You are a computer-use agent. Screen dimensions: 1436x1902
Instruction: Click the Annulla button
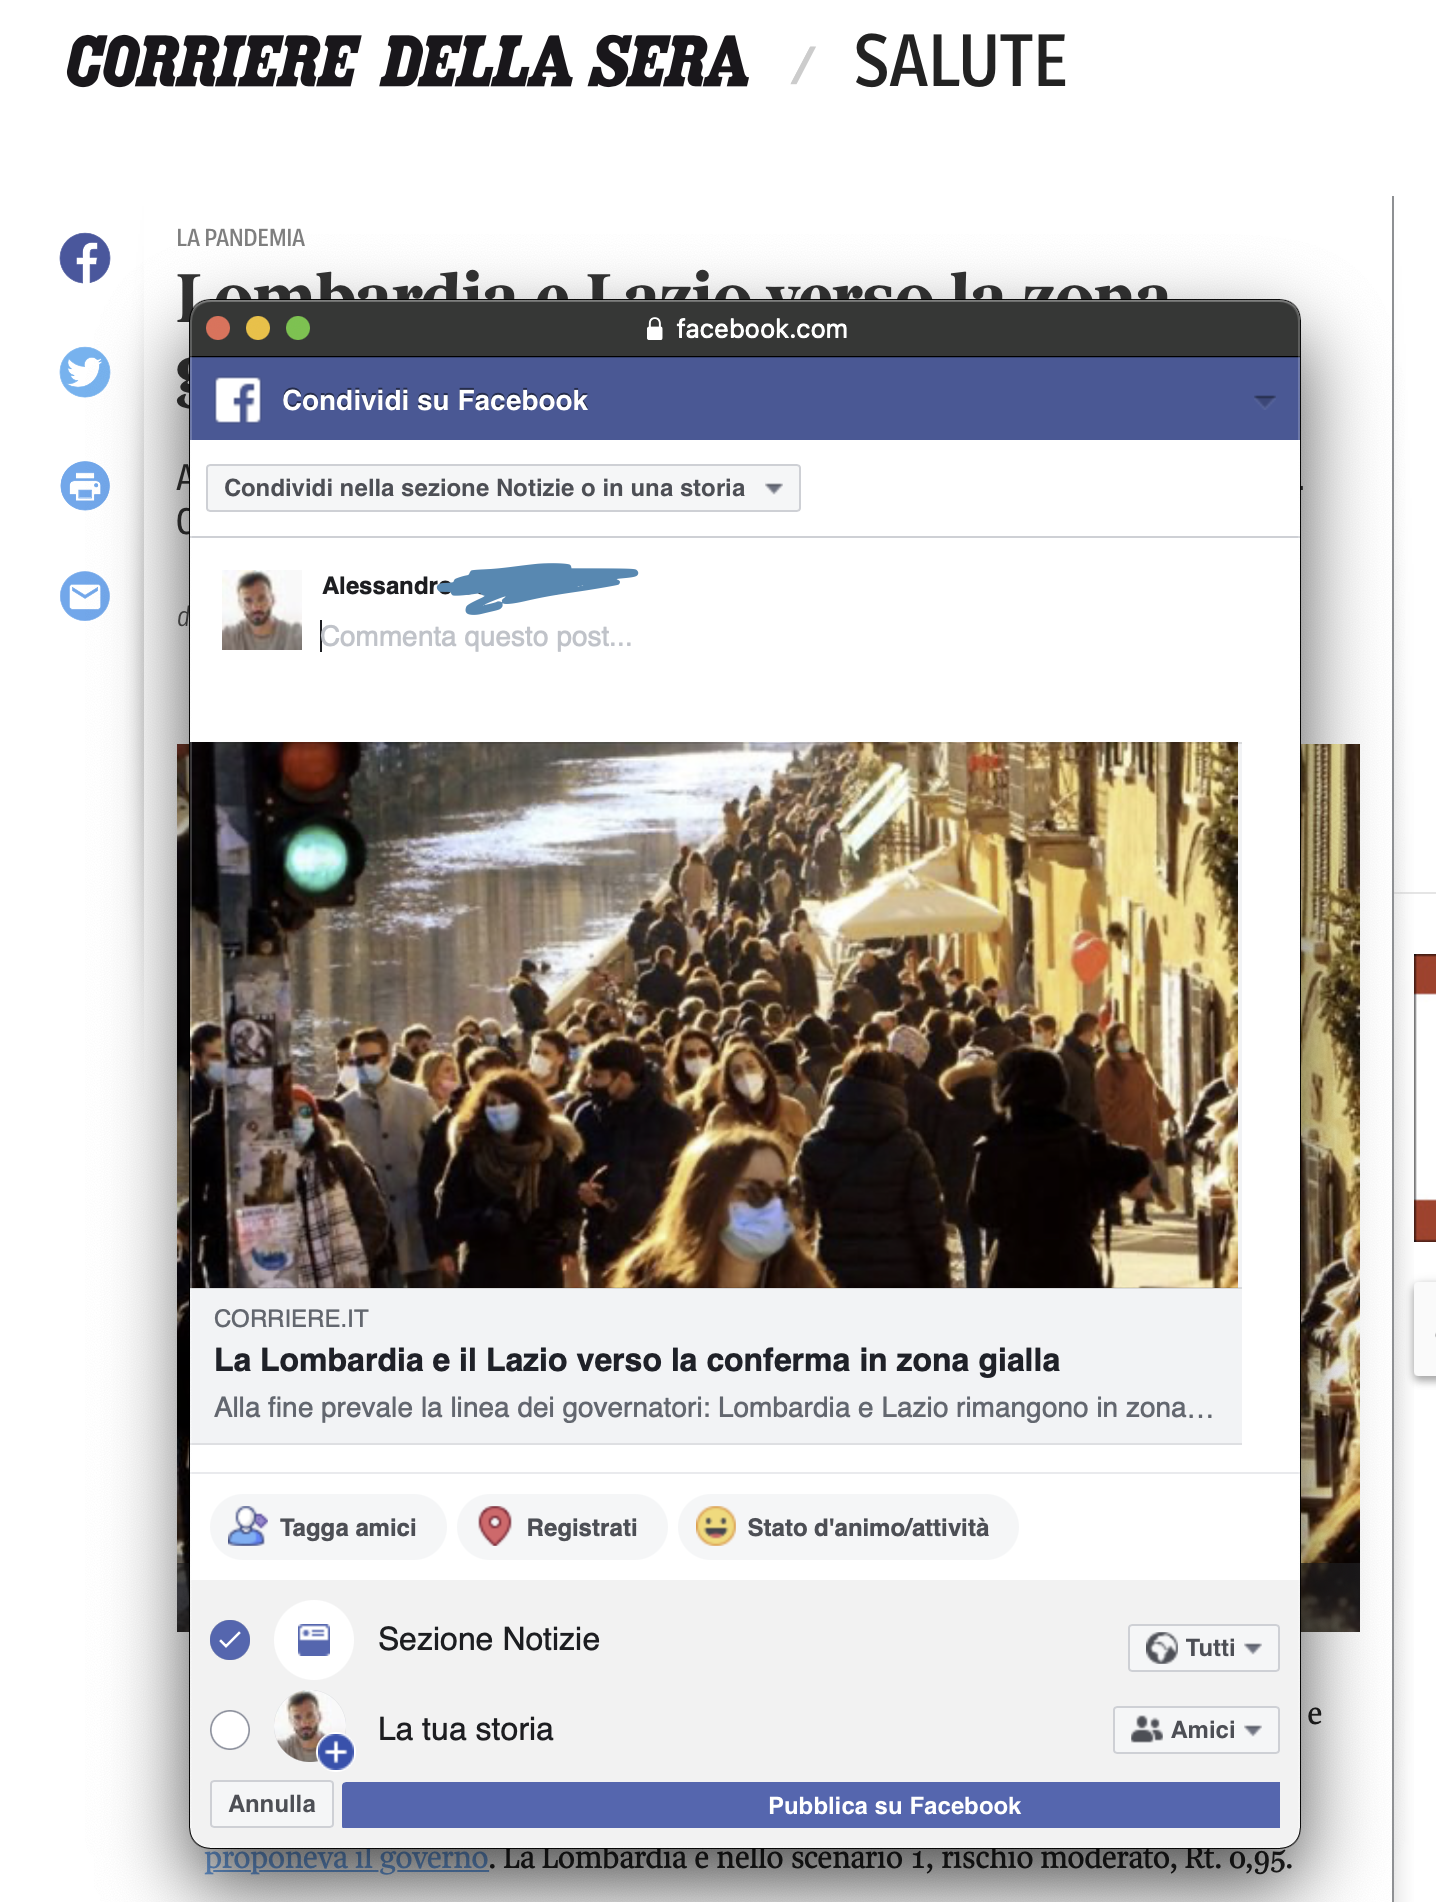click(x=272, y=1804)
